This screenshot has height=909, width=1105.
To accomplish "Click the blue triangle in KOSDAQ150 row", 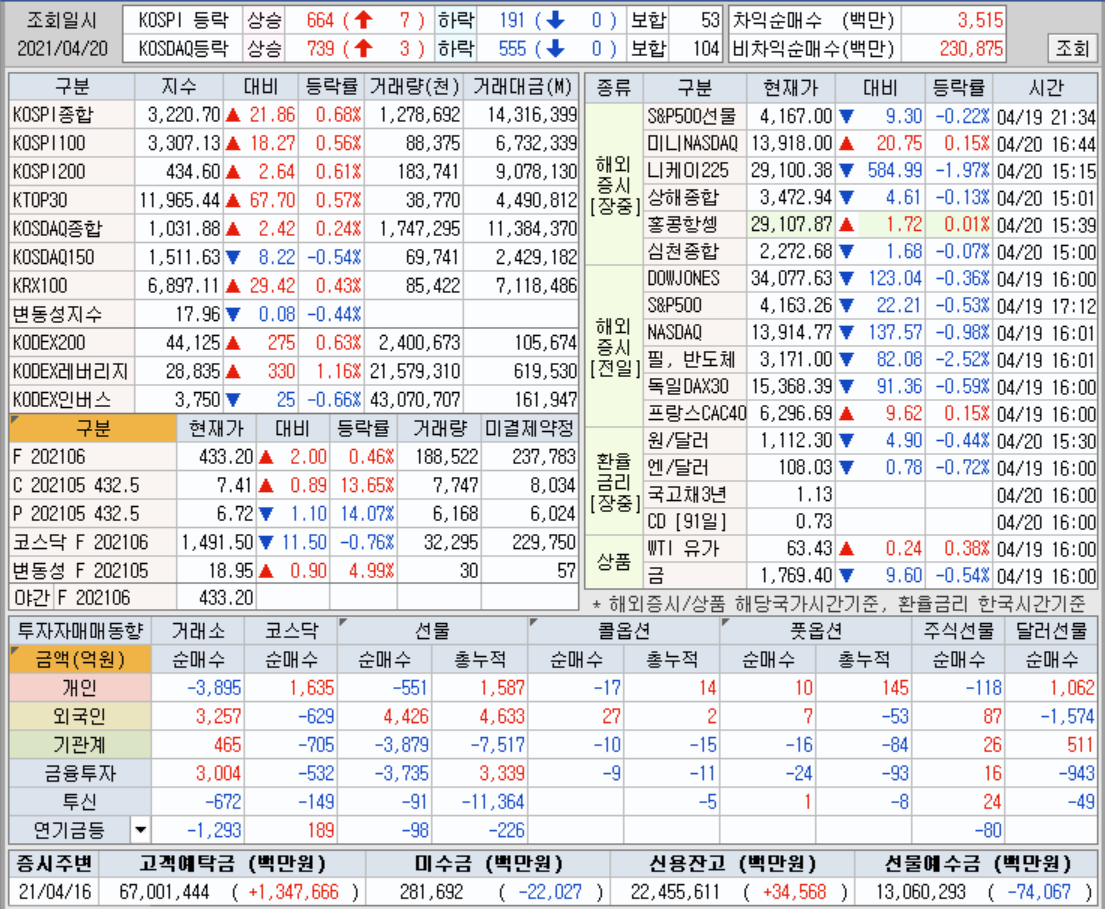I will 233,257.
